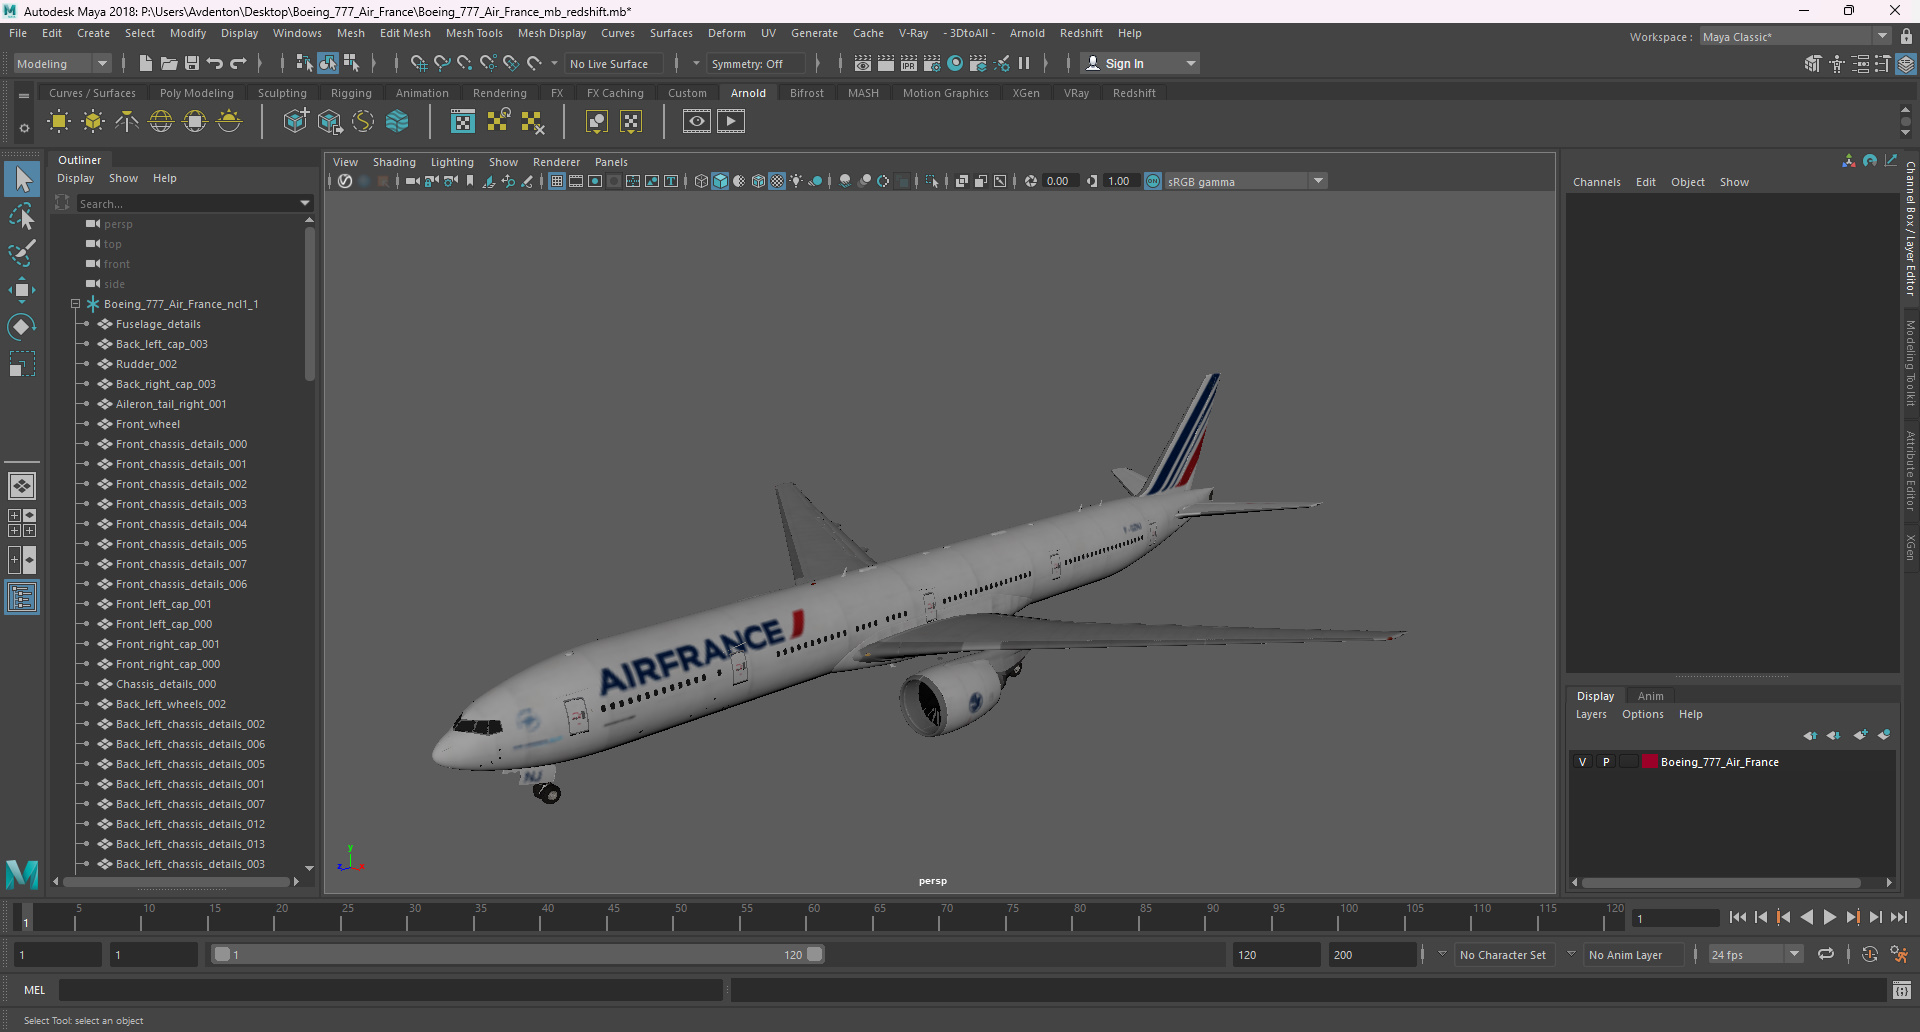Toggle the sRGB gamma view transform button

[1153, 181]
